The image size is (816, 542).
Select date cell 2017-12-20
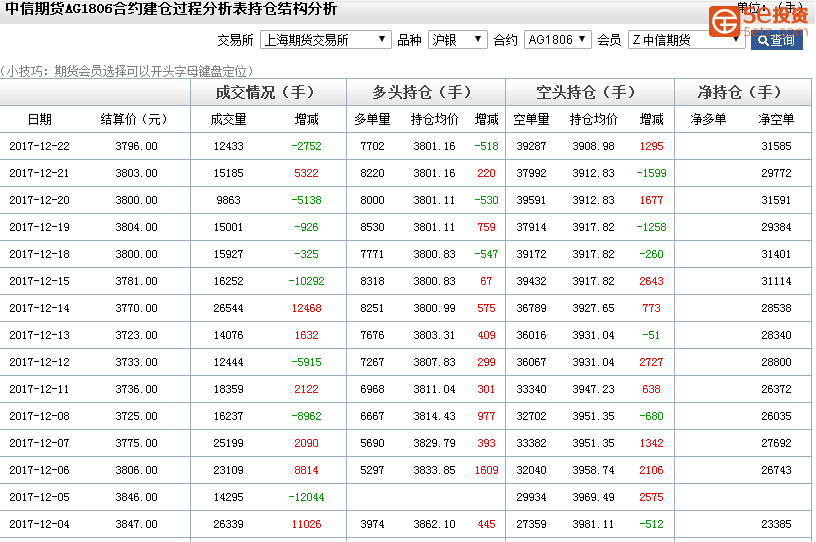(x=39, y=200)
